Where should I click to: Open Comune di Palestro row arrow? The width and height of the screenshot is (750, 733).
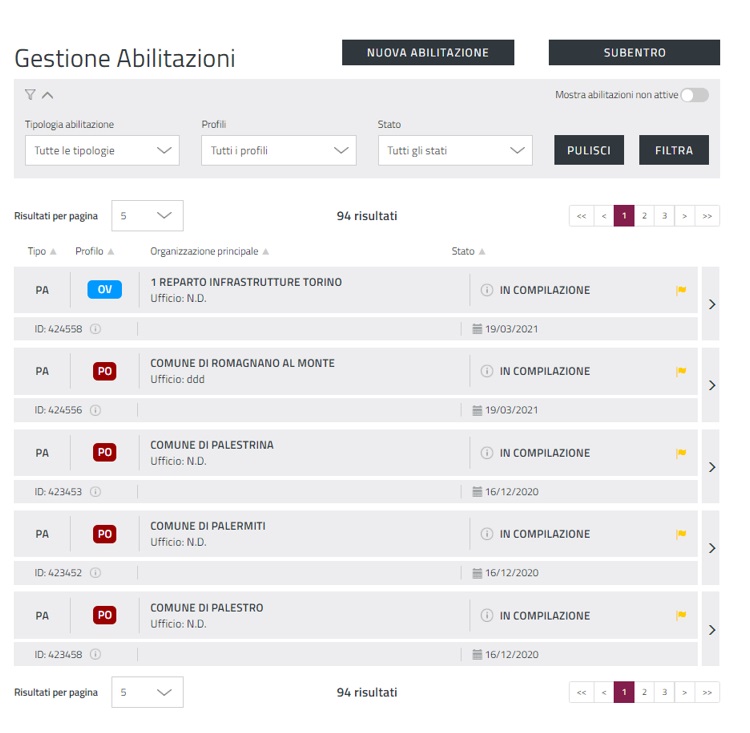(x=711, y=630)
